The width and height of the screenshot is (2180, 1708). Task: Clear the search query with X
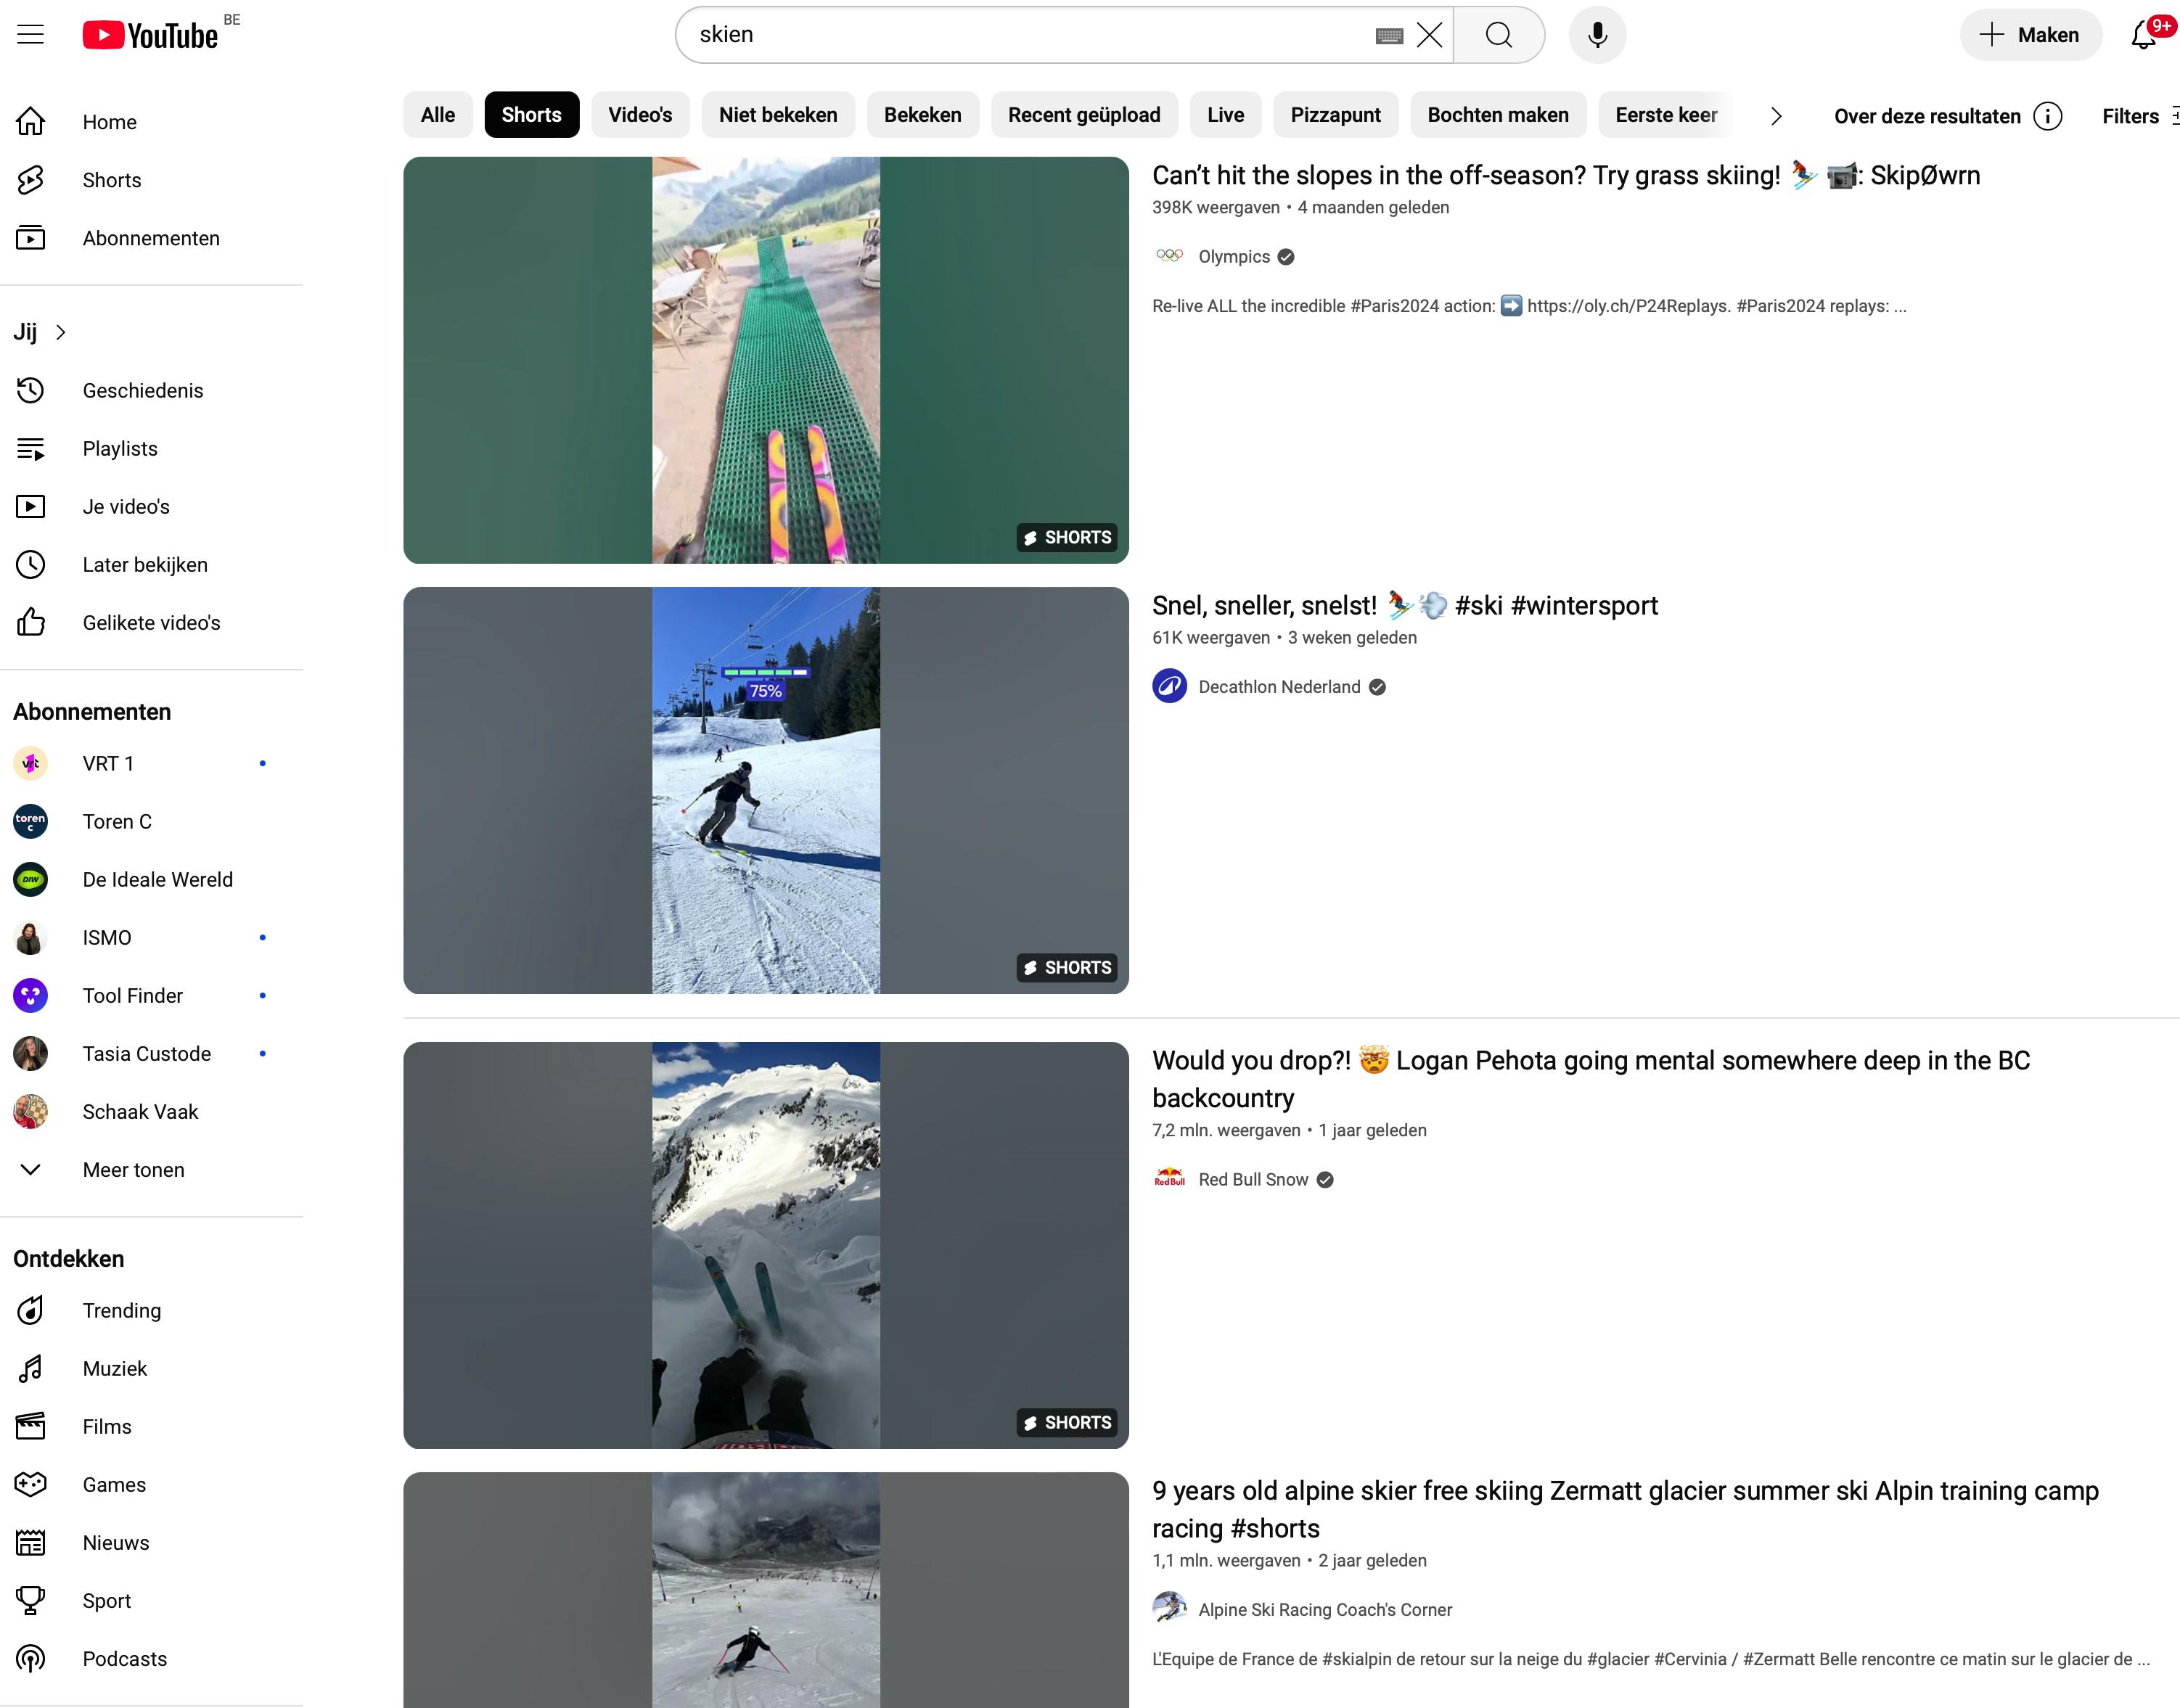point(1430,35)
